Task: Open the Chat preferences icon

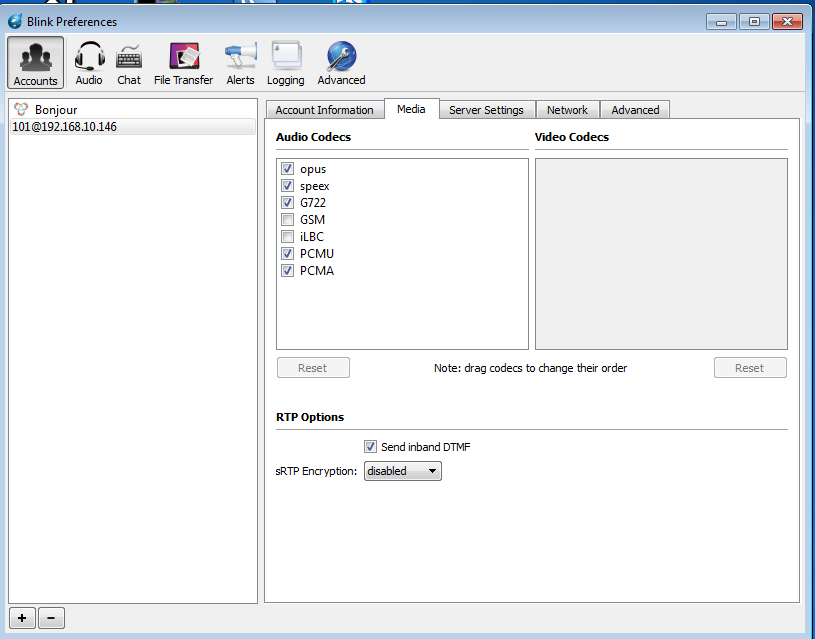Action: (129, 63)
